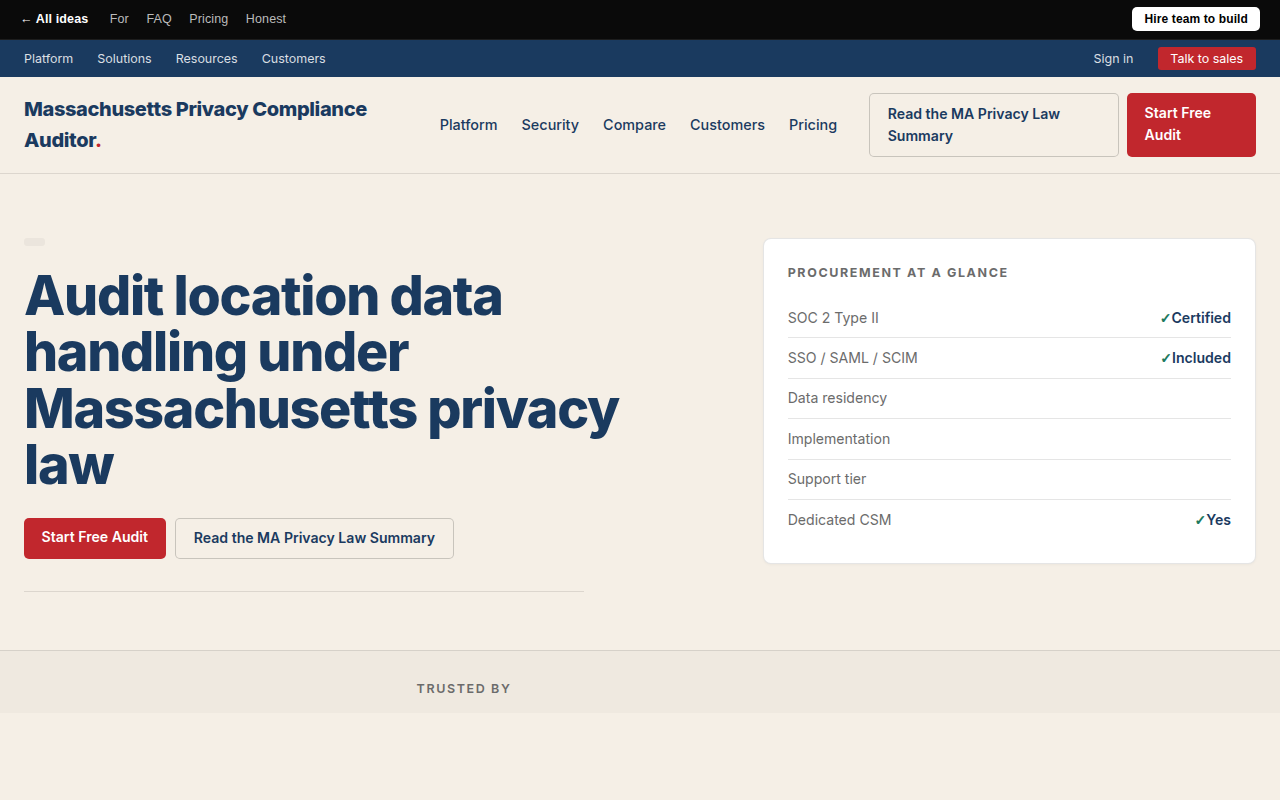Click Pricing in the black top bar

tap(209, 19)
